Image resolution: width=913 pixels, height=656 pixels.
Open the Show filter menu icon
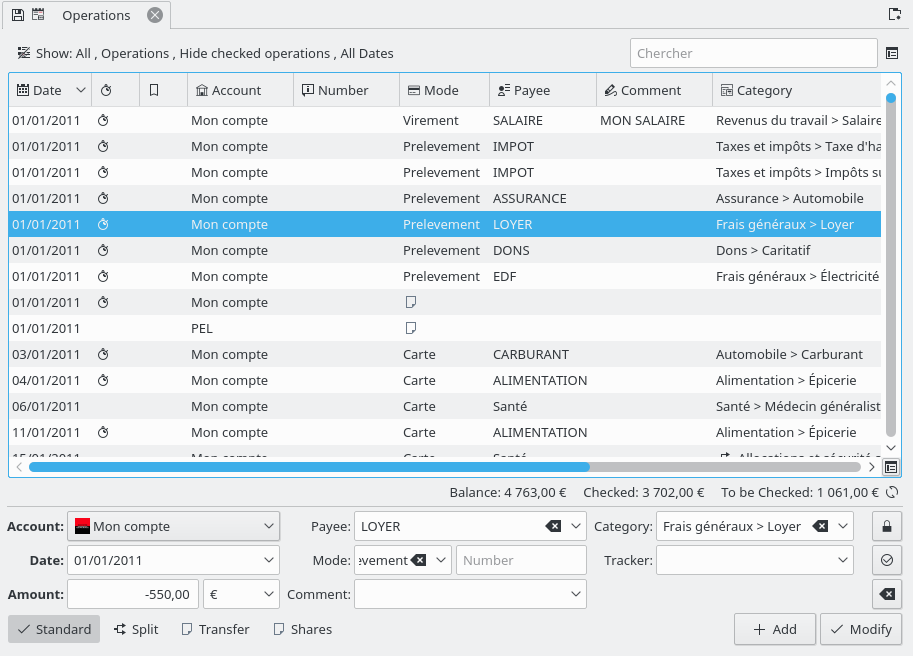point(23,53)
